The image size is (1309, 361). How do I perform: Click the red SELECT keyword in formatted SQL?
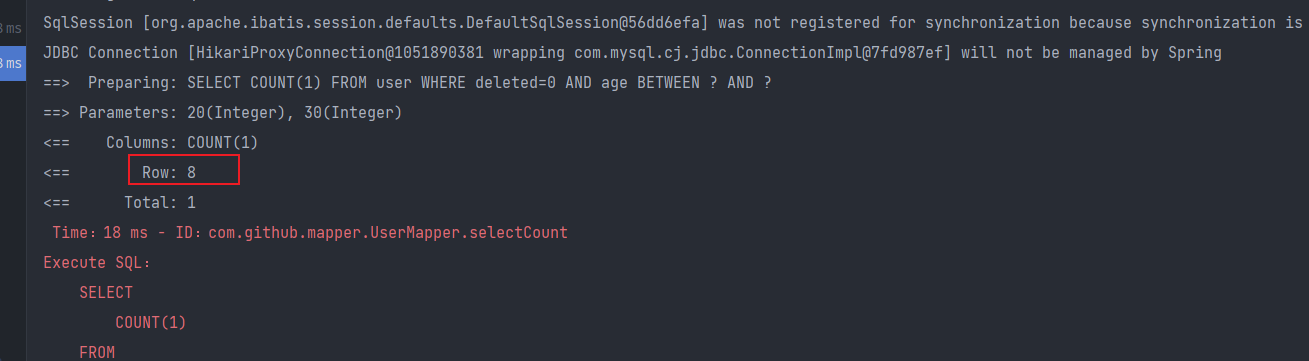click(x=106, y=292)
